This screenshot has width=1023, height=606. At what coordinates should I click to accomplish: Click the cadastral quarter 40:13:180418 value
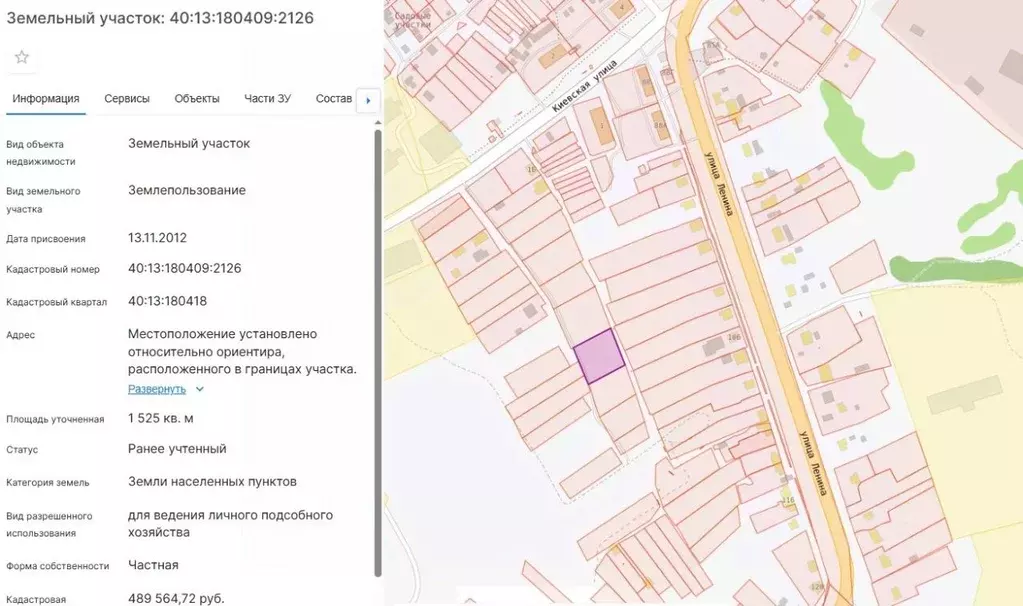tap(168, 301)
